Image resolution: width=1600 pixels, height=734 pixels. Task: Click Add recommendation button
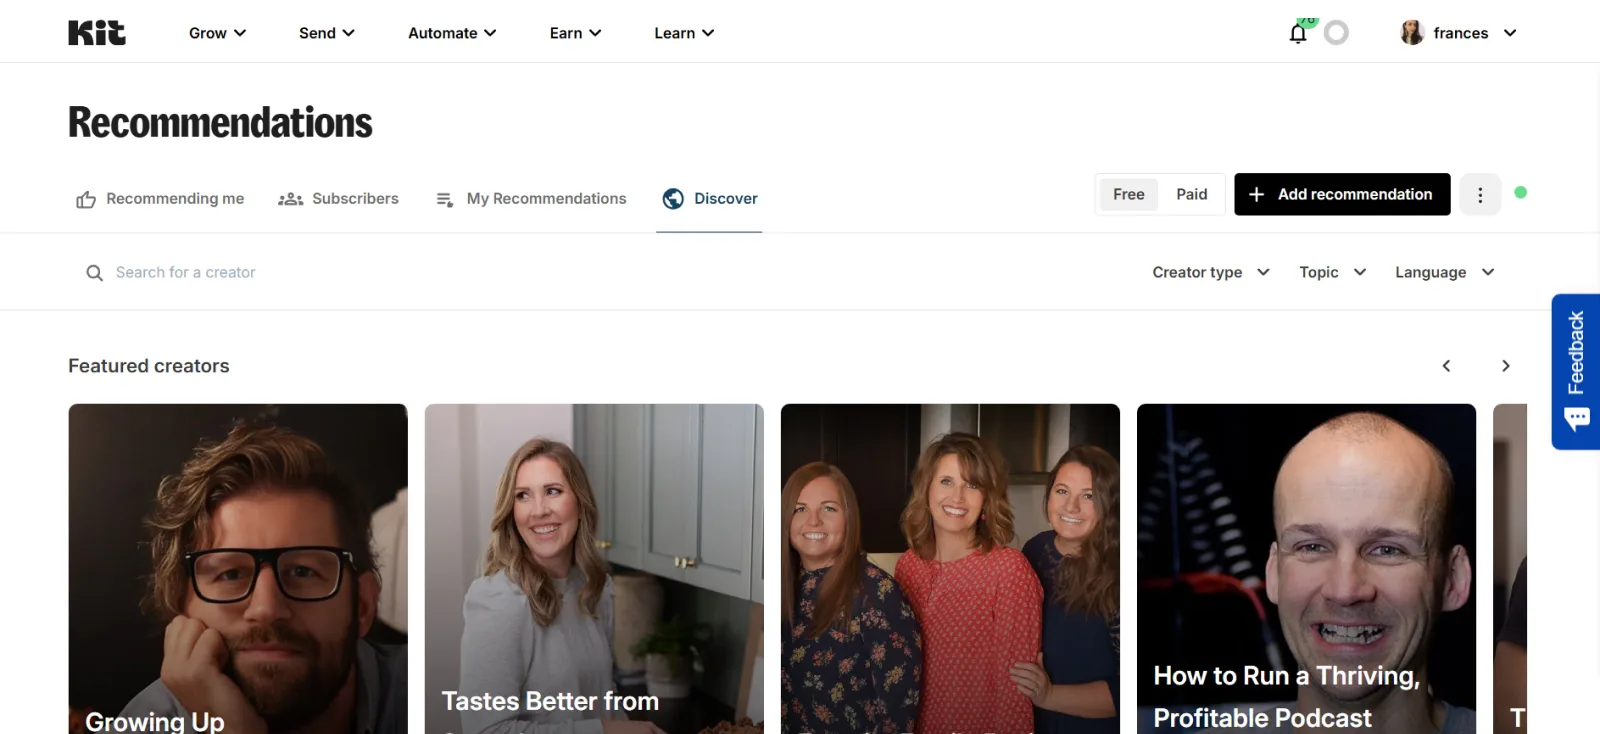(1341, 194)
